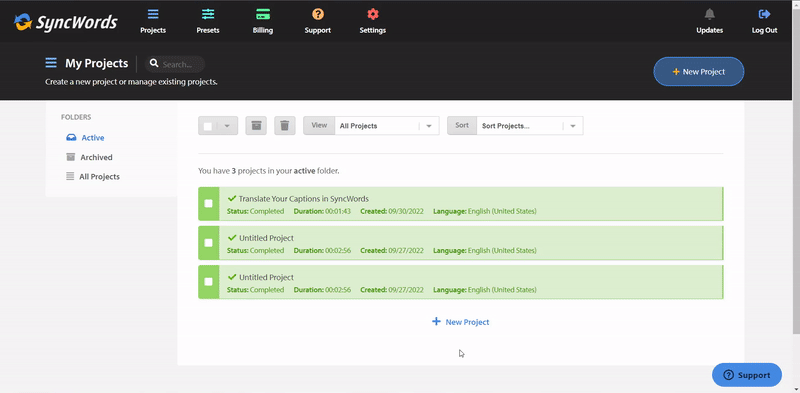
Task: Click the blue New Project button
Action: tap(698, 71)
